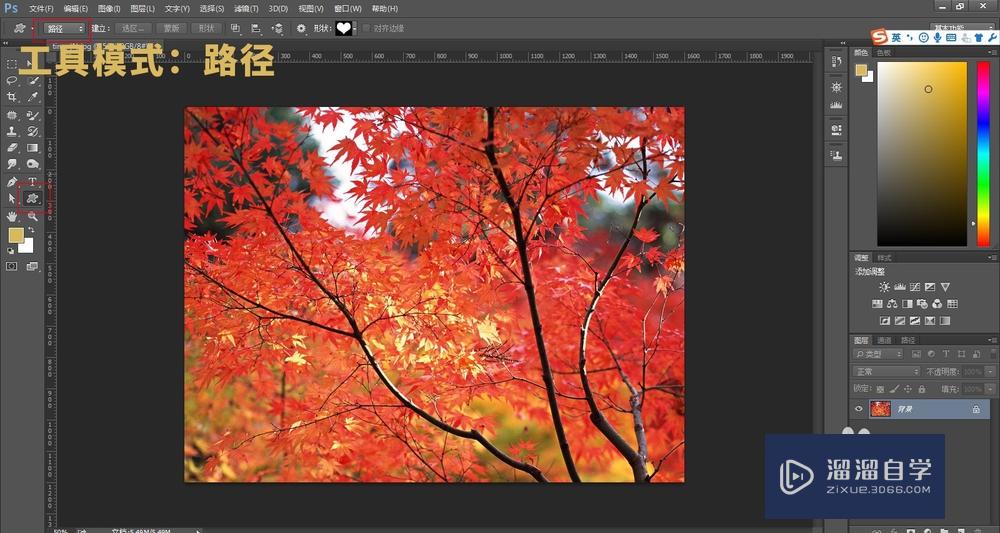Select the Gradient tool

click(x=33, y=148)
